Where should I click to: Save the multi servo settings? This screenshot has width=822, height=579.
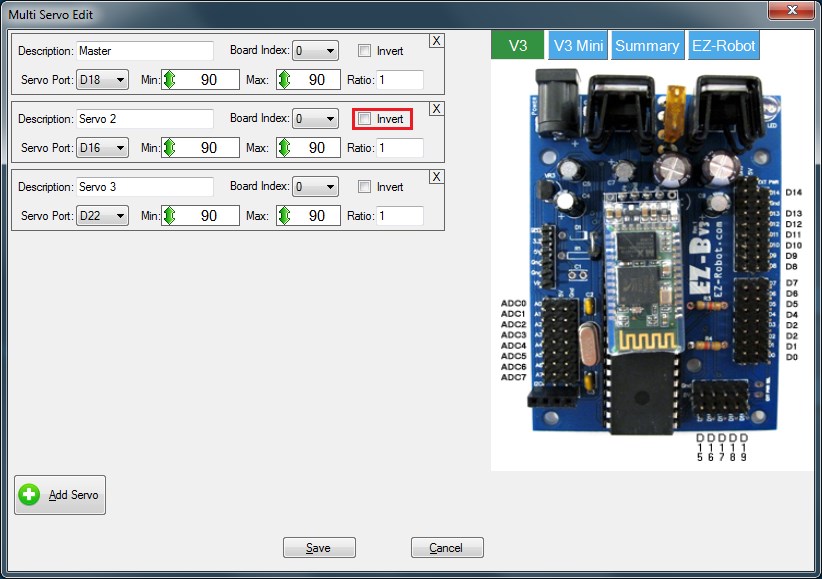tap(319, 548)
